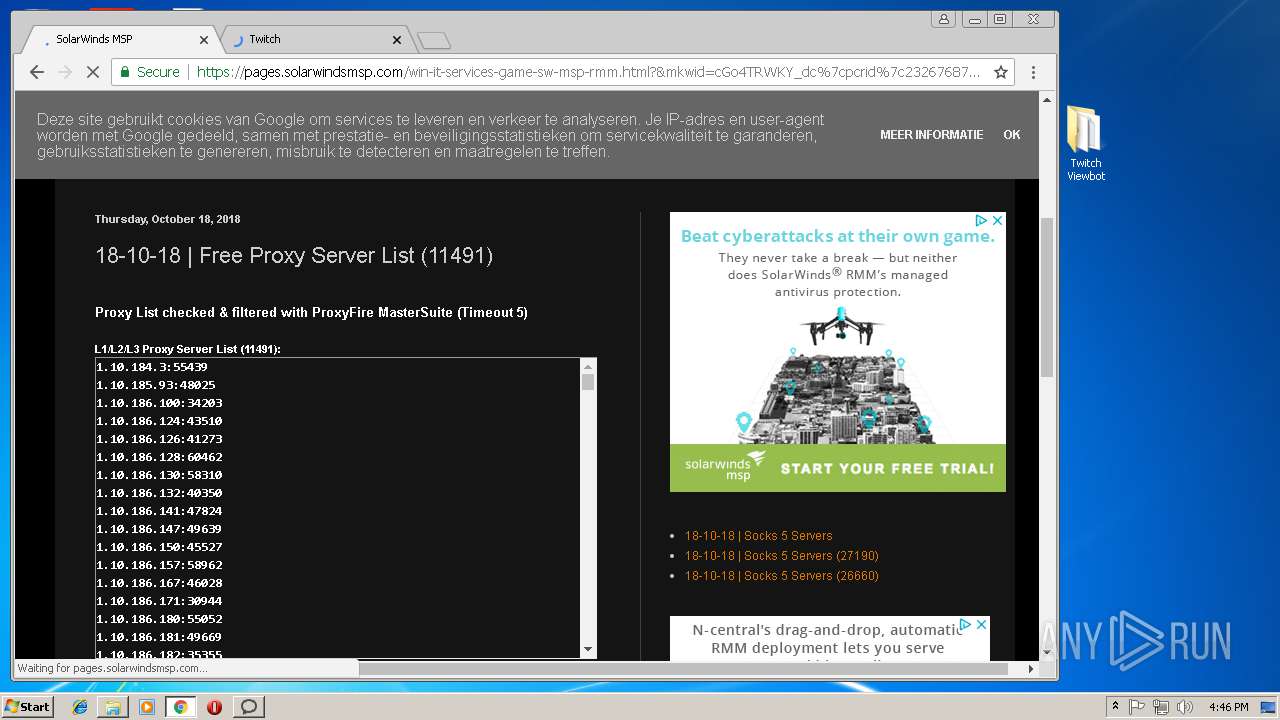Screen dimensions: 1280x720
Task: Open the AdChoices icon on the N-central ad
Action: (965, 624)
